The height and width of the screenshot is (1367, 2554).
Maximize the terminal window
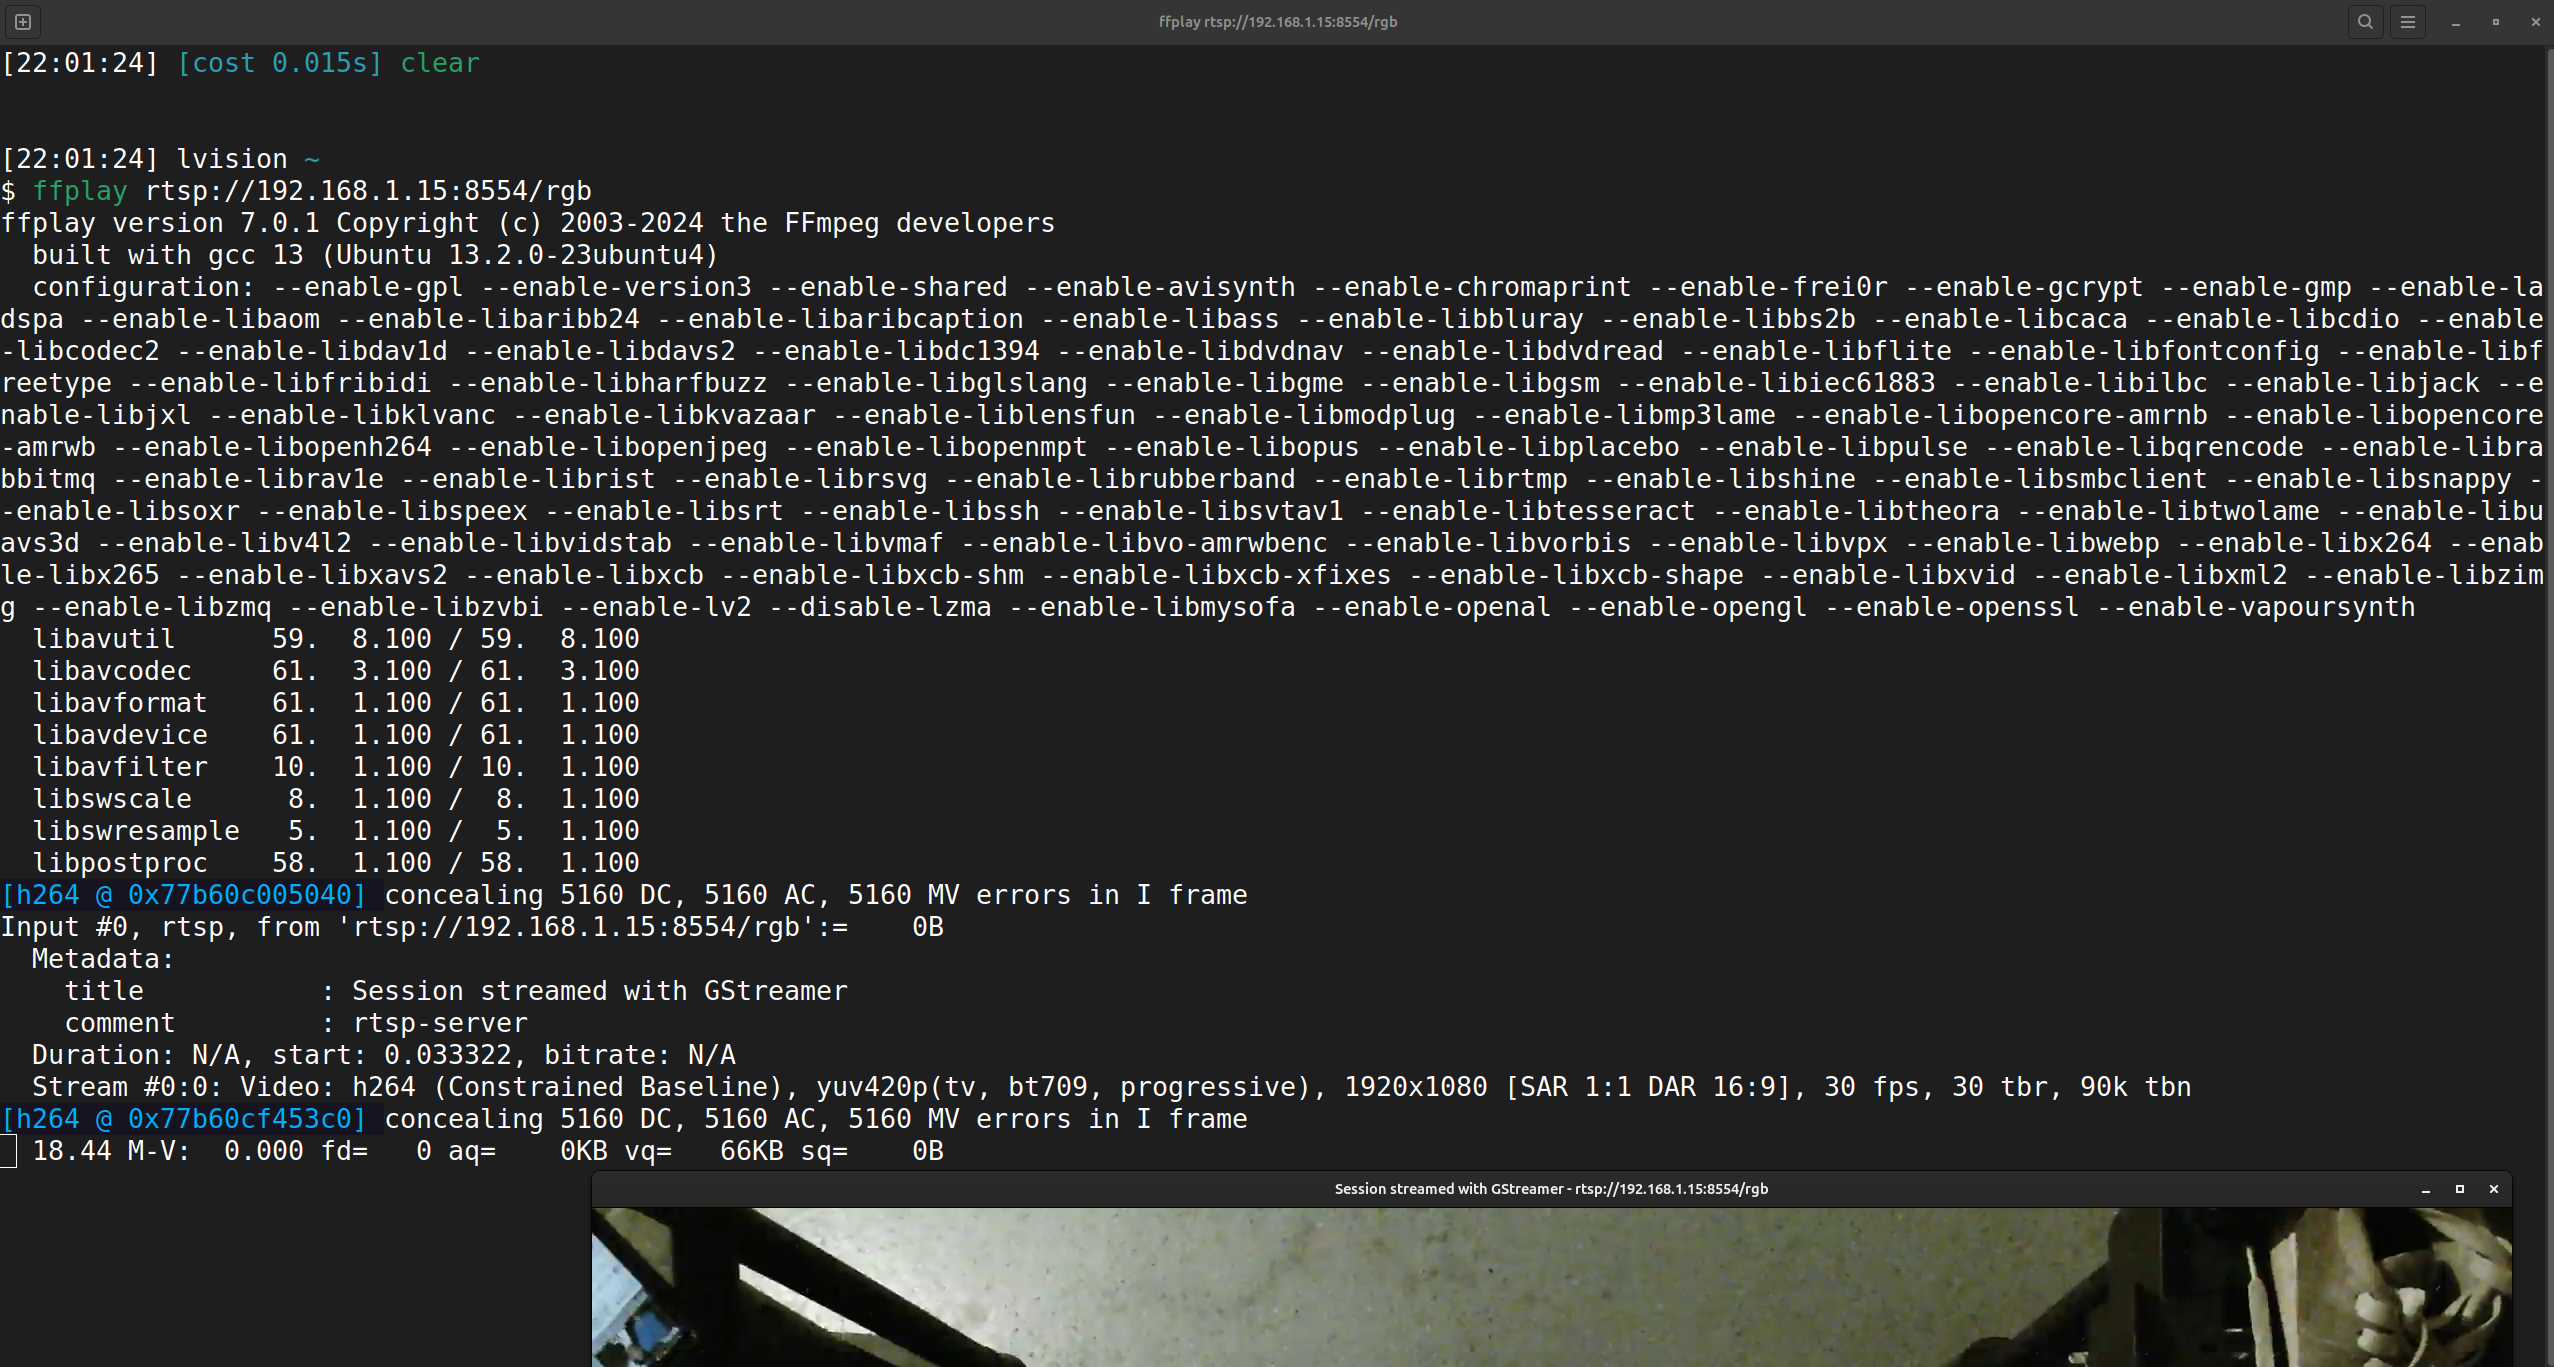coord(2496,22)
